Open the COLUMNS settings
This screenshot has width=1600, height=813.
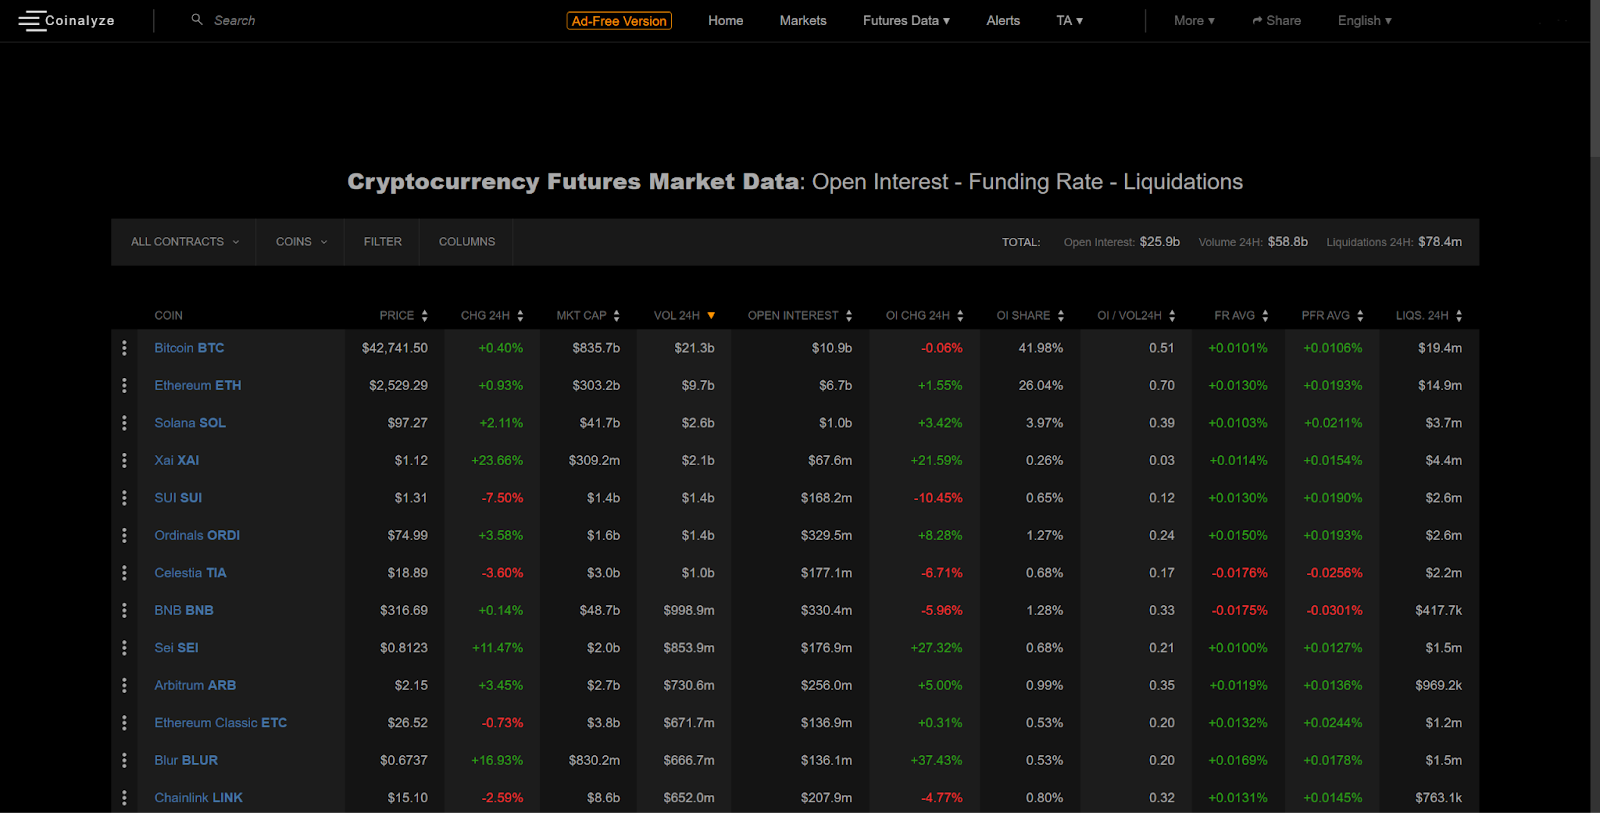pyautogui.click(x=467, y=242)
